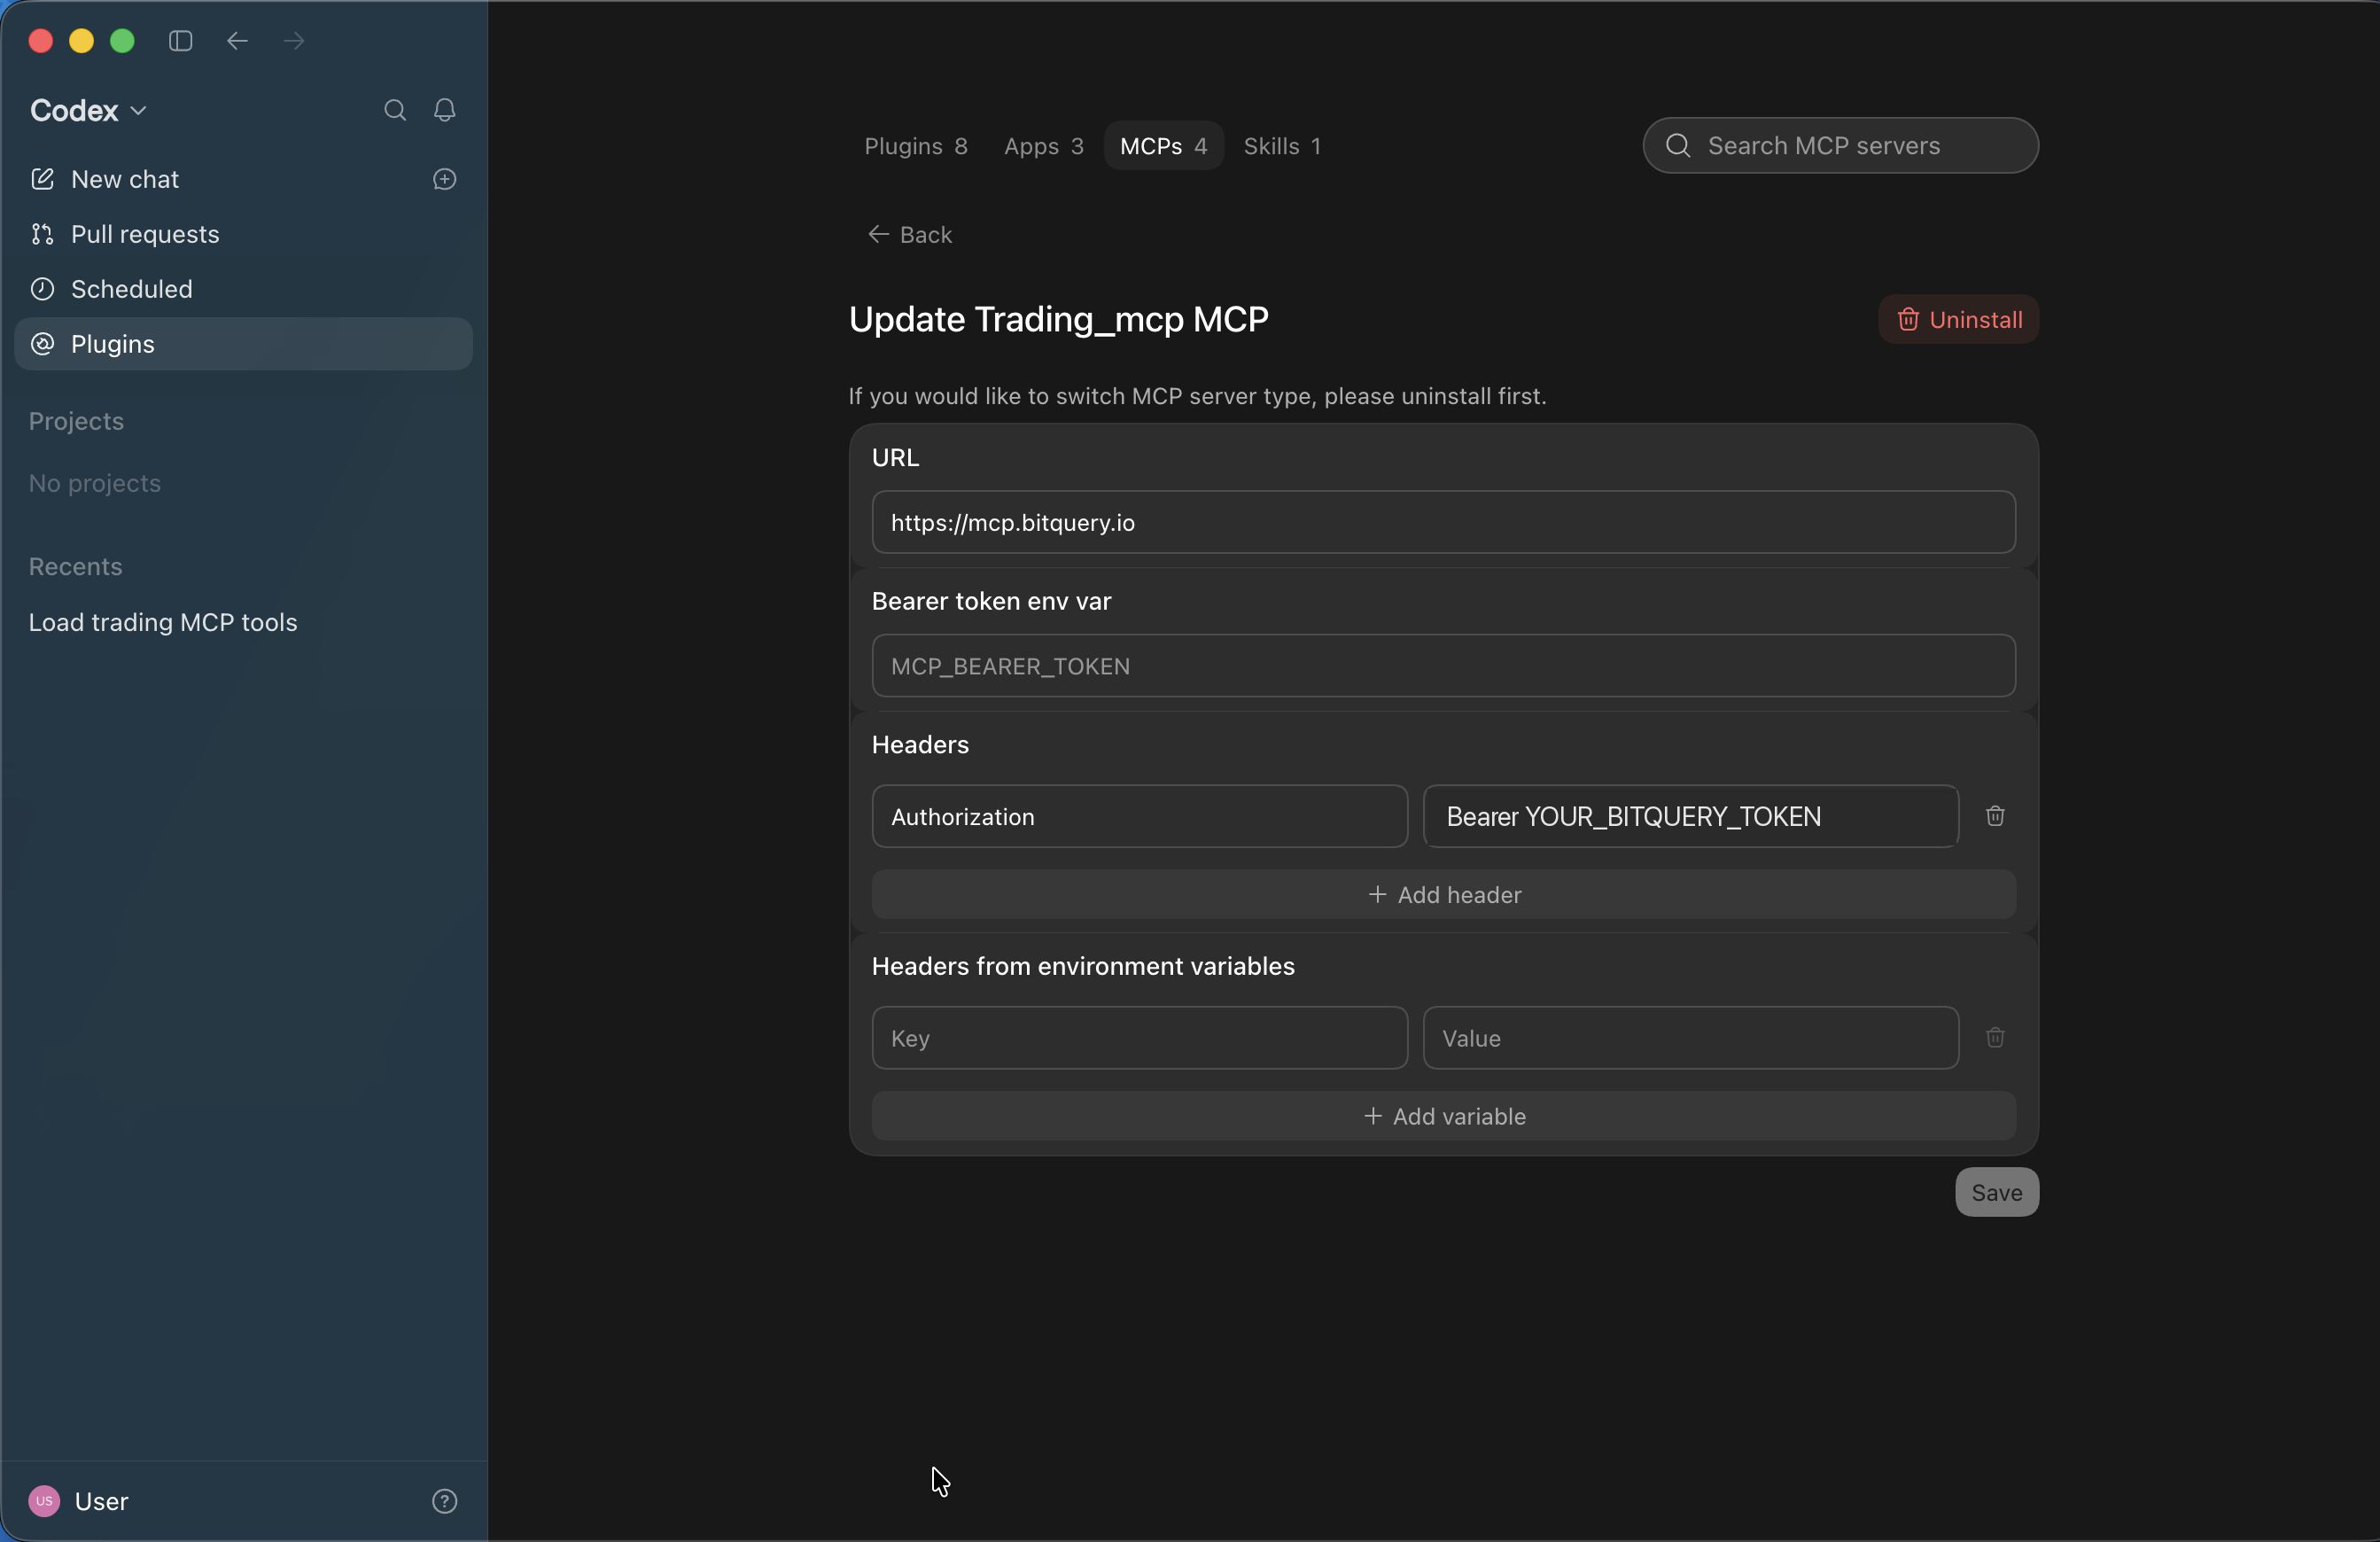Open notifications bell icon
Screen dimensions: 2380x1542
point(445,110)
